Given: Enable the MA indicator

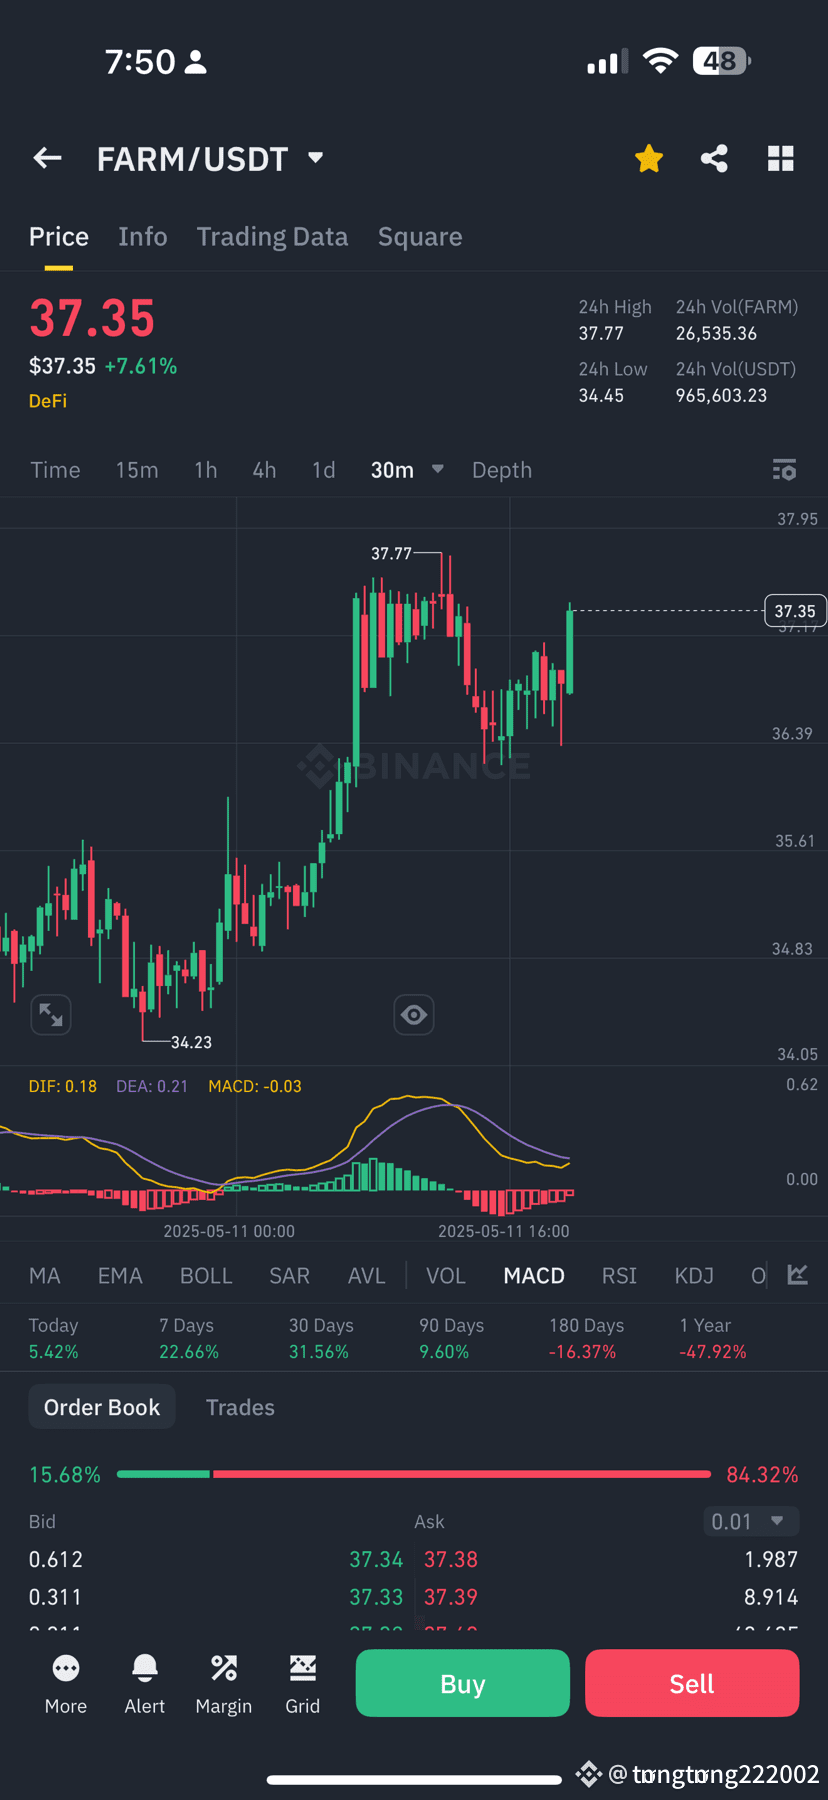Looking at the screenshot, I should (x=45, y=1276).
